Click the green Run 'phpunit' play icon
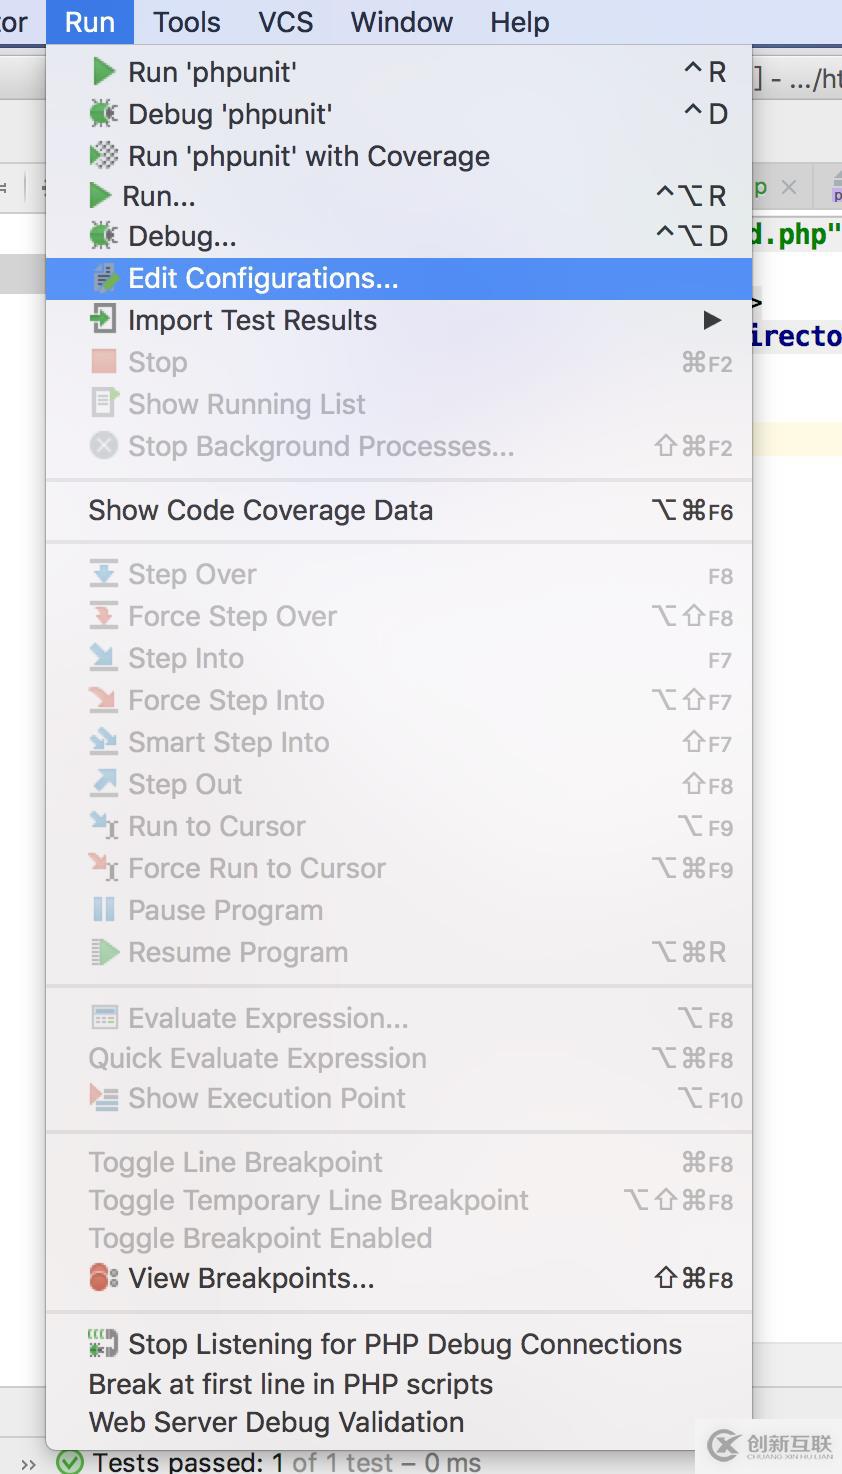This screenshot has height=1474, width=842. 103,72
